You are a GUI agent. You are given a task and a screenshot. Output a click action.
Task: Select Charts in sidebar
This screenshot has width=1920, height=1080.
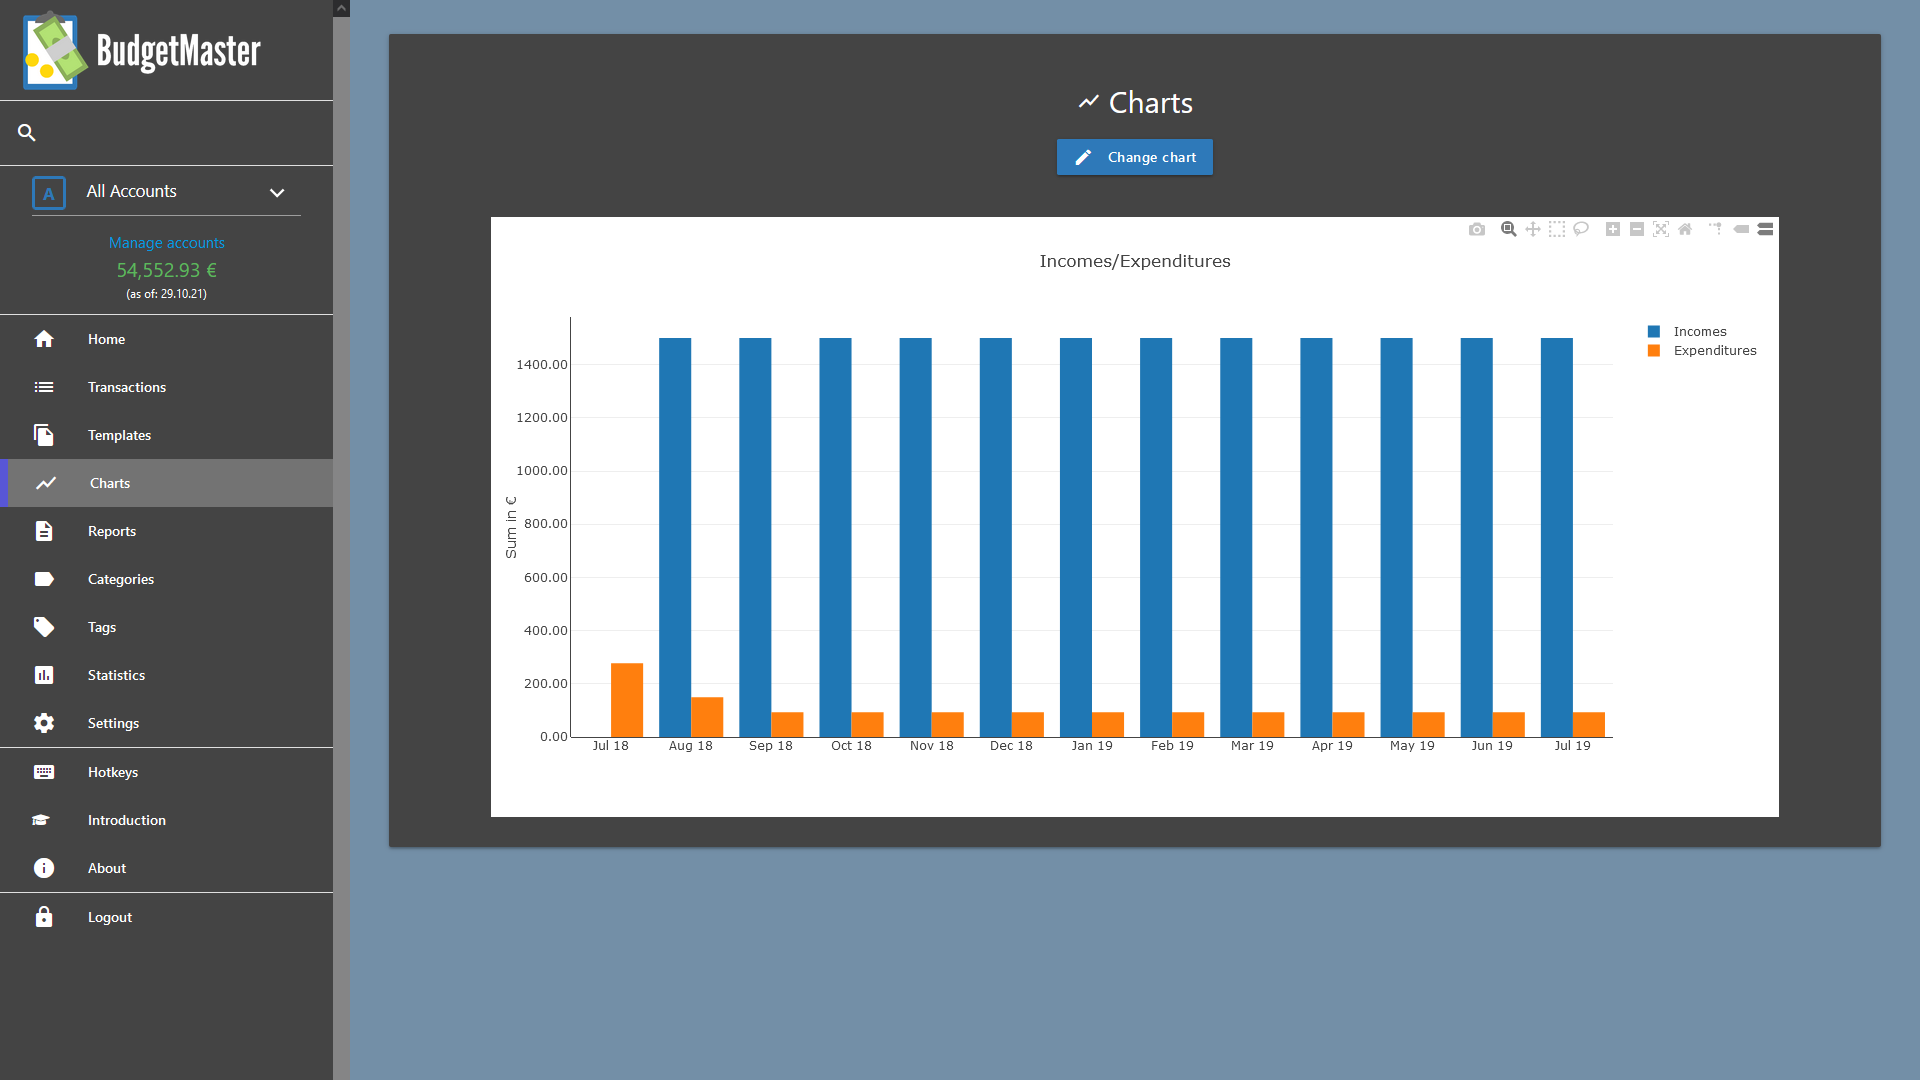pos(166,483)
